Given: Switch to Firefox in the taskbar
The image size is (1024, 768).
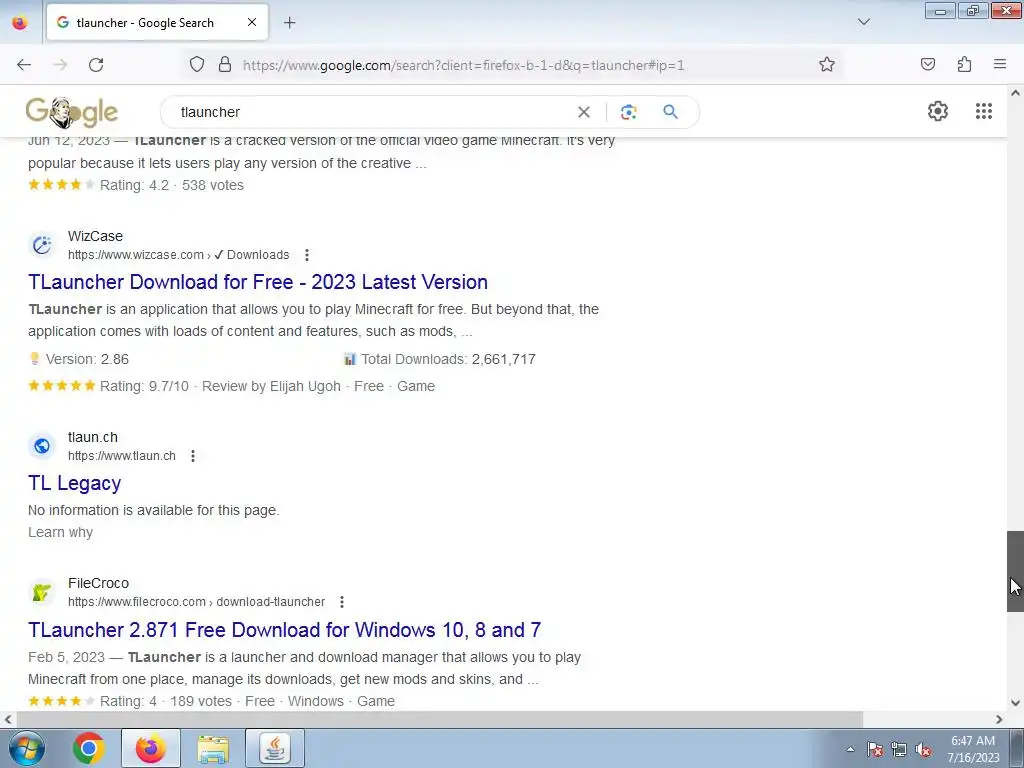Looking at the screenshot, I should point(150,748).
